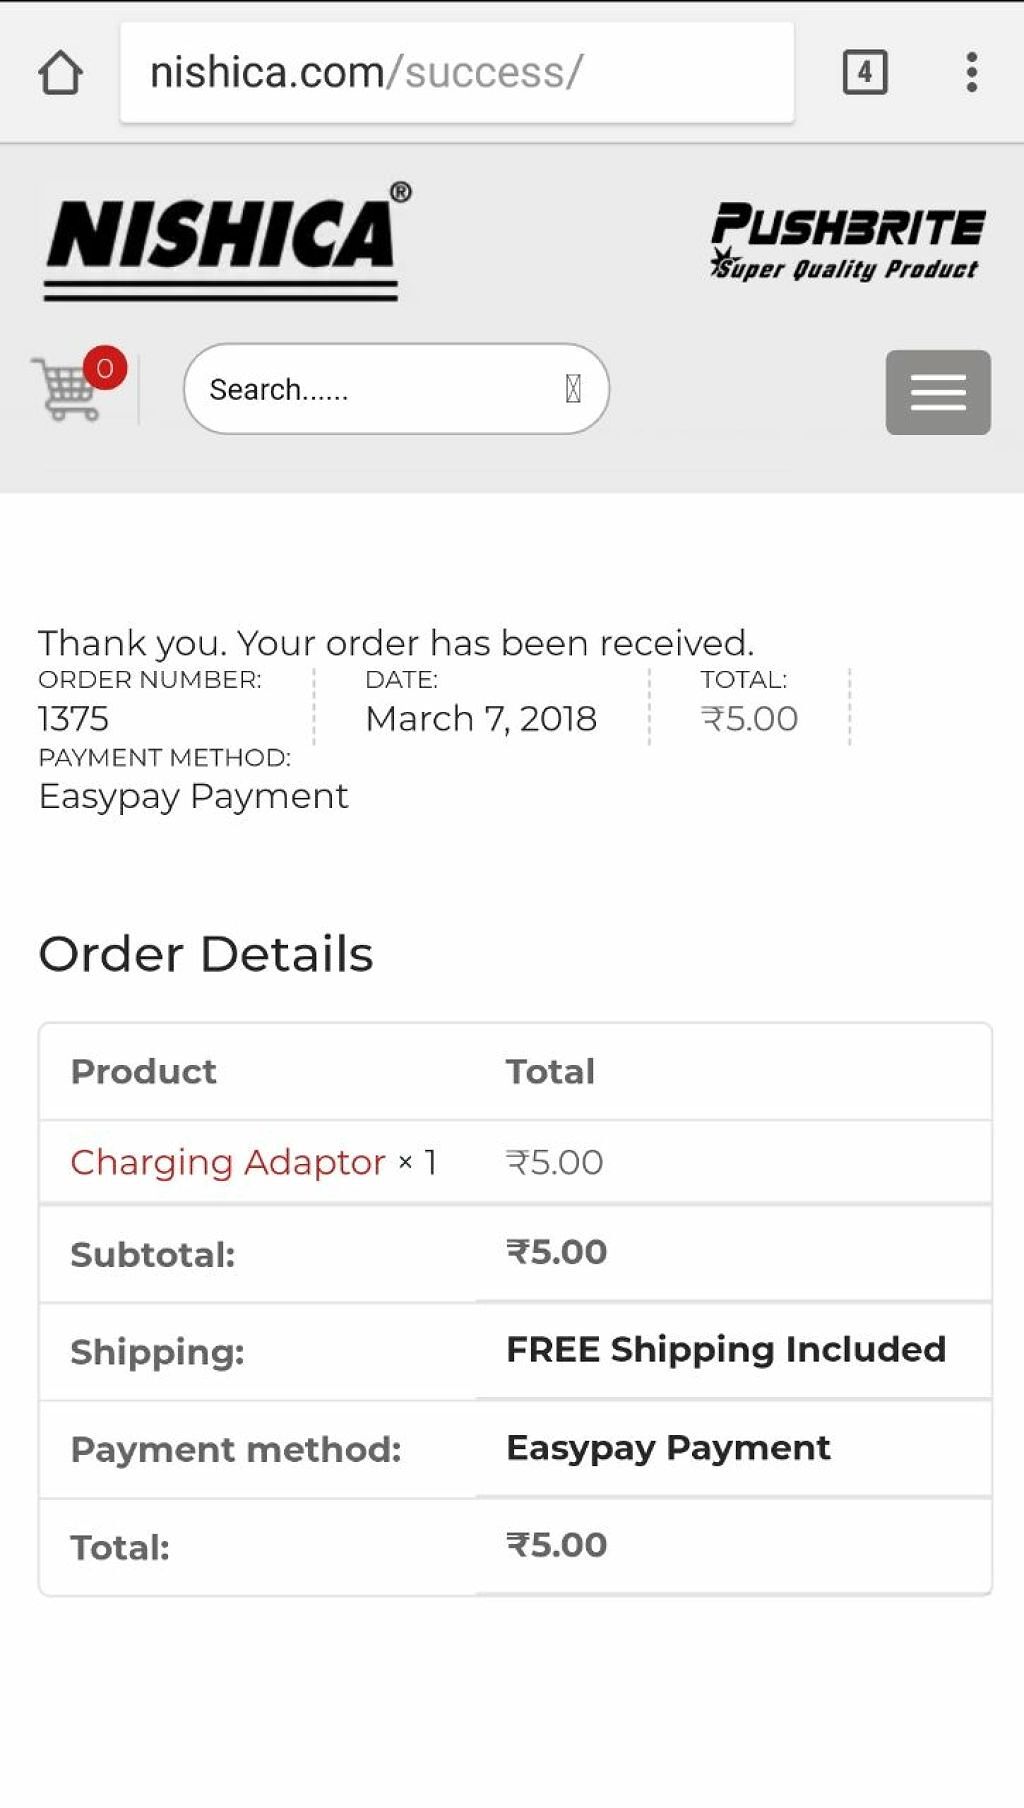The image size is (1024, 1808).
Task: Open the browser three-dot overflow menu
Action: coord(971,72)
